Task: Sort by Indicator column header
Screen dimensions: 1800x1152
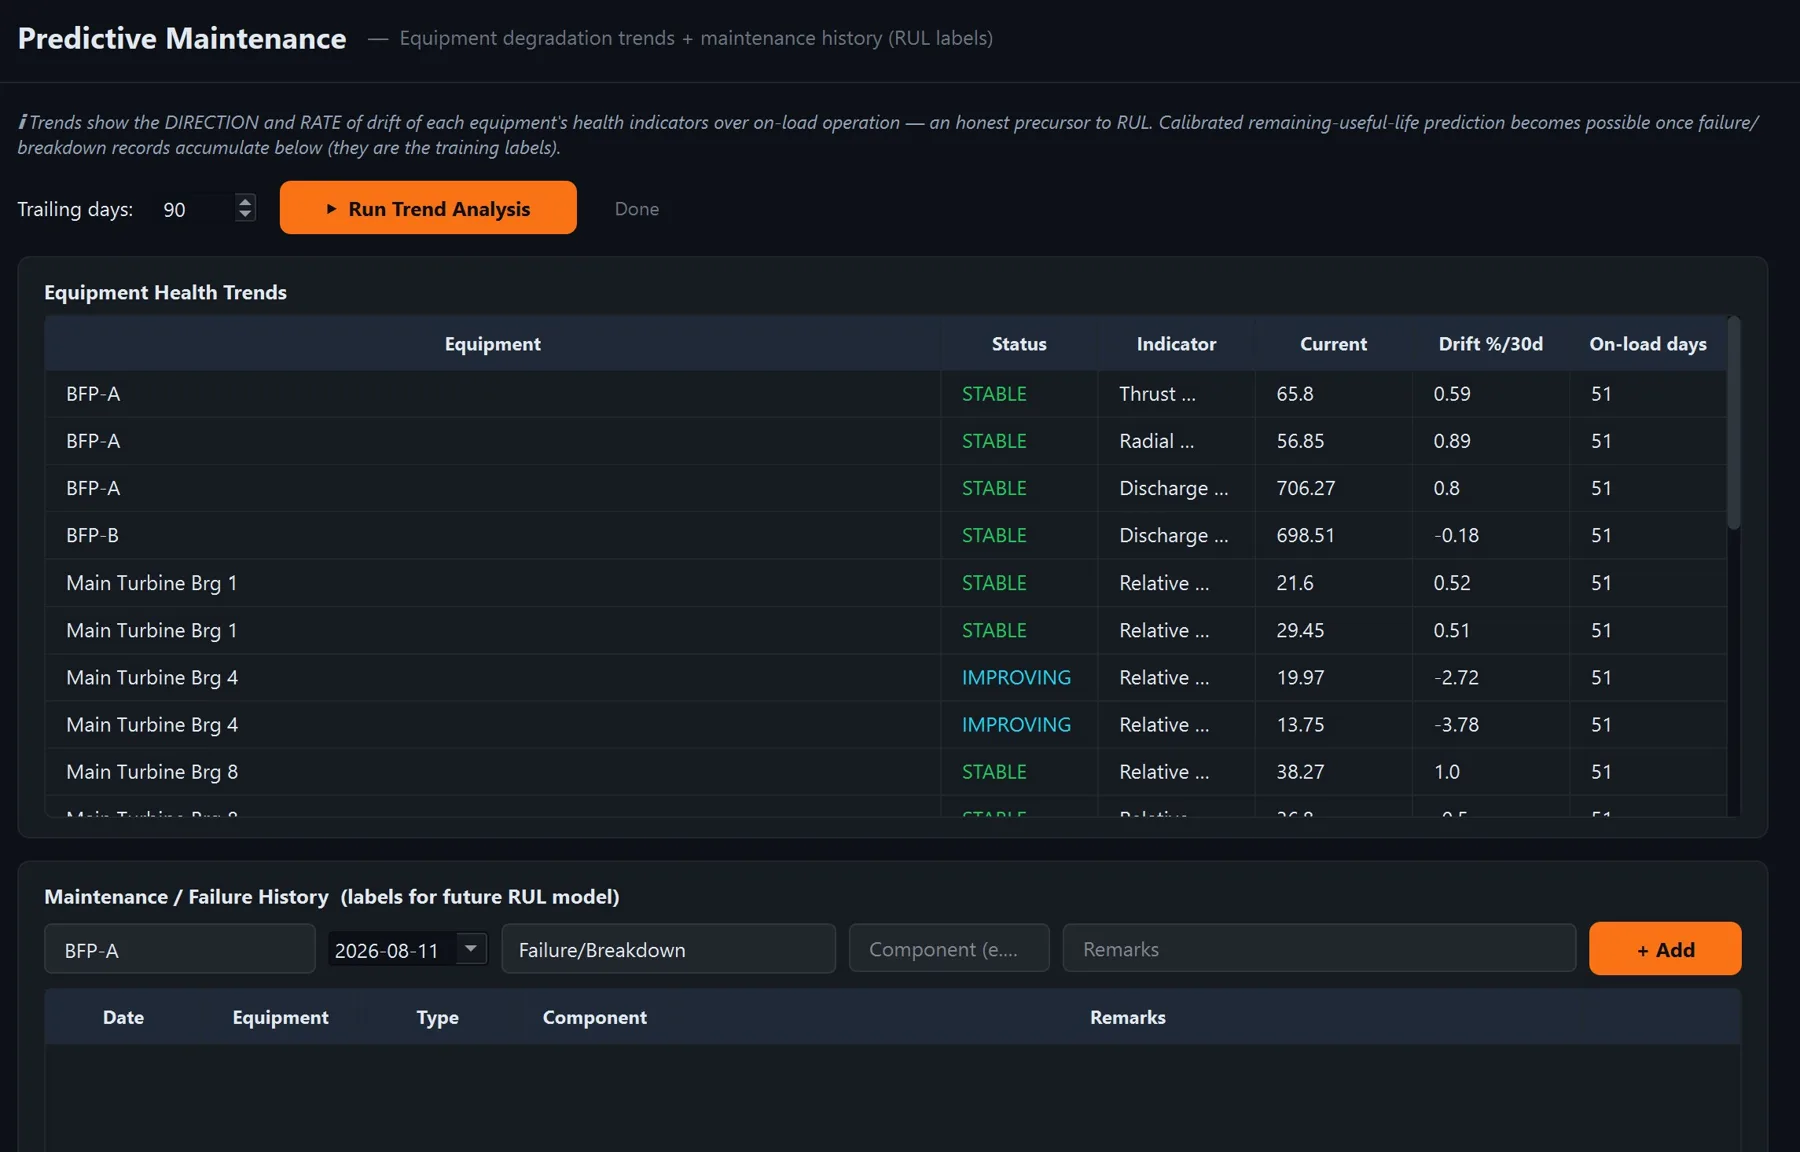Action: tap(1176, 344)
